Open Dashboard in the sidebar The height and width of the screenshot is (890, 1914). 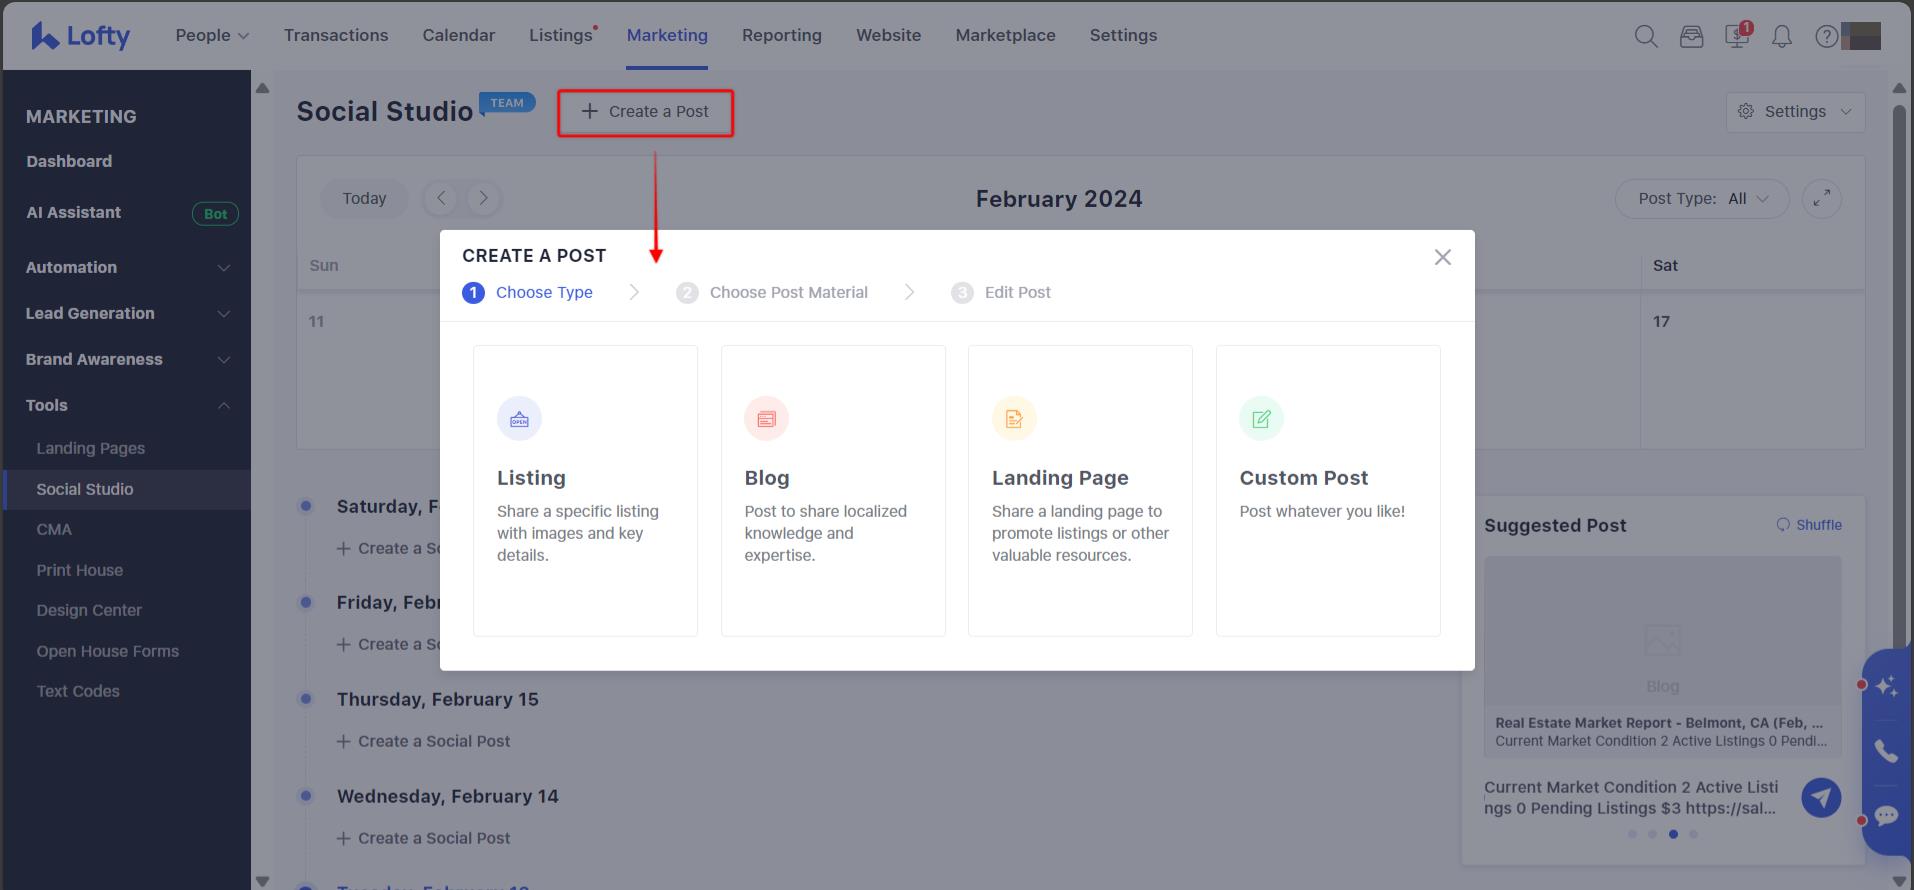point(69,161)
